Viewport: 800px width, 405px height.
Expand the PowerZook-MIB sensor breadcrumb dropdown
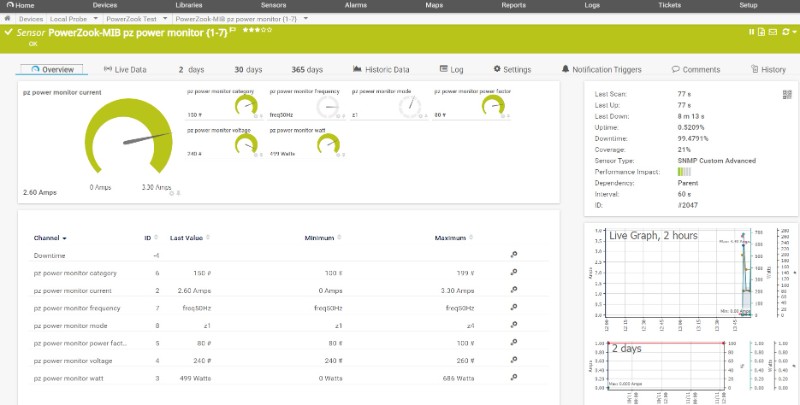(x=306, y=19)
